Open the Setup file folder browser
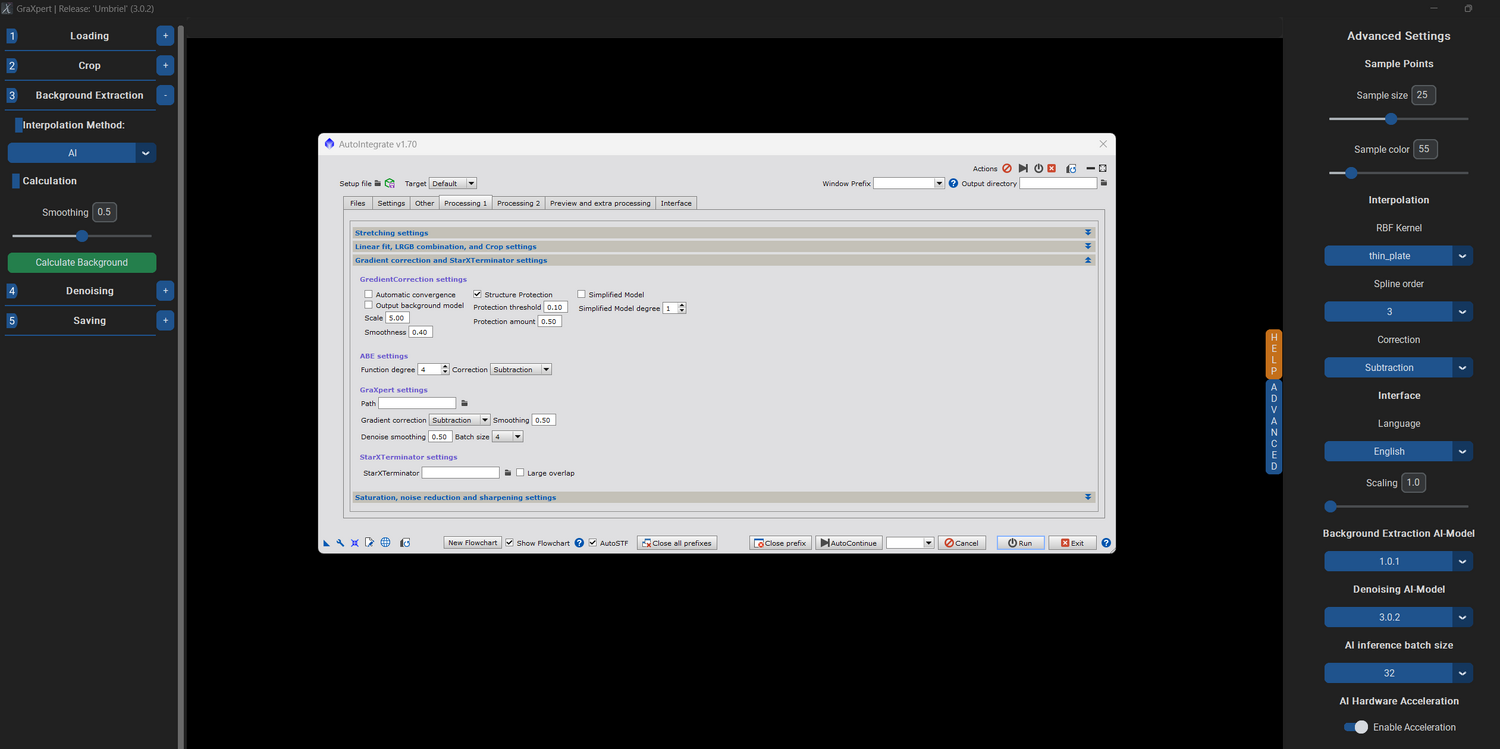 (378, 183)
